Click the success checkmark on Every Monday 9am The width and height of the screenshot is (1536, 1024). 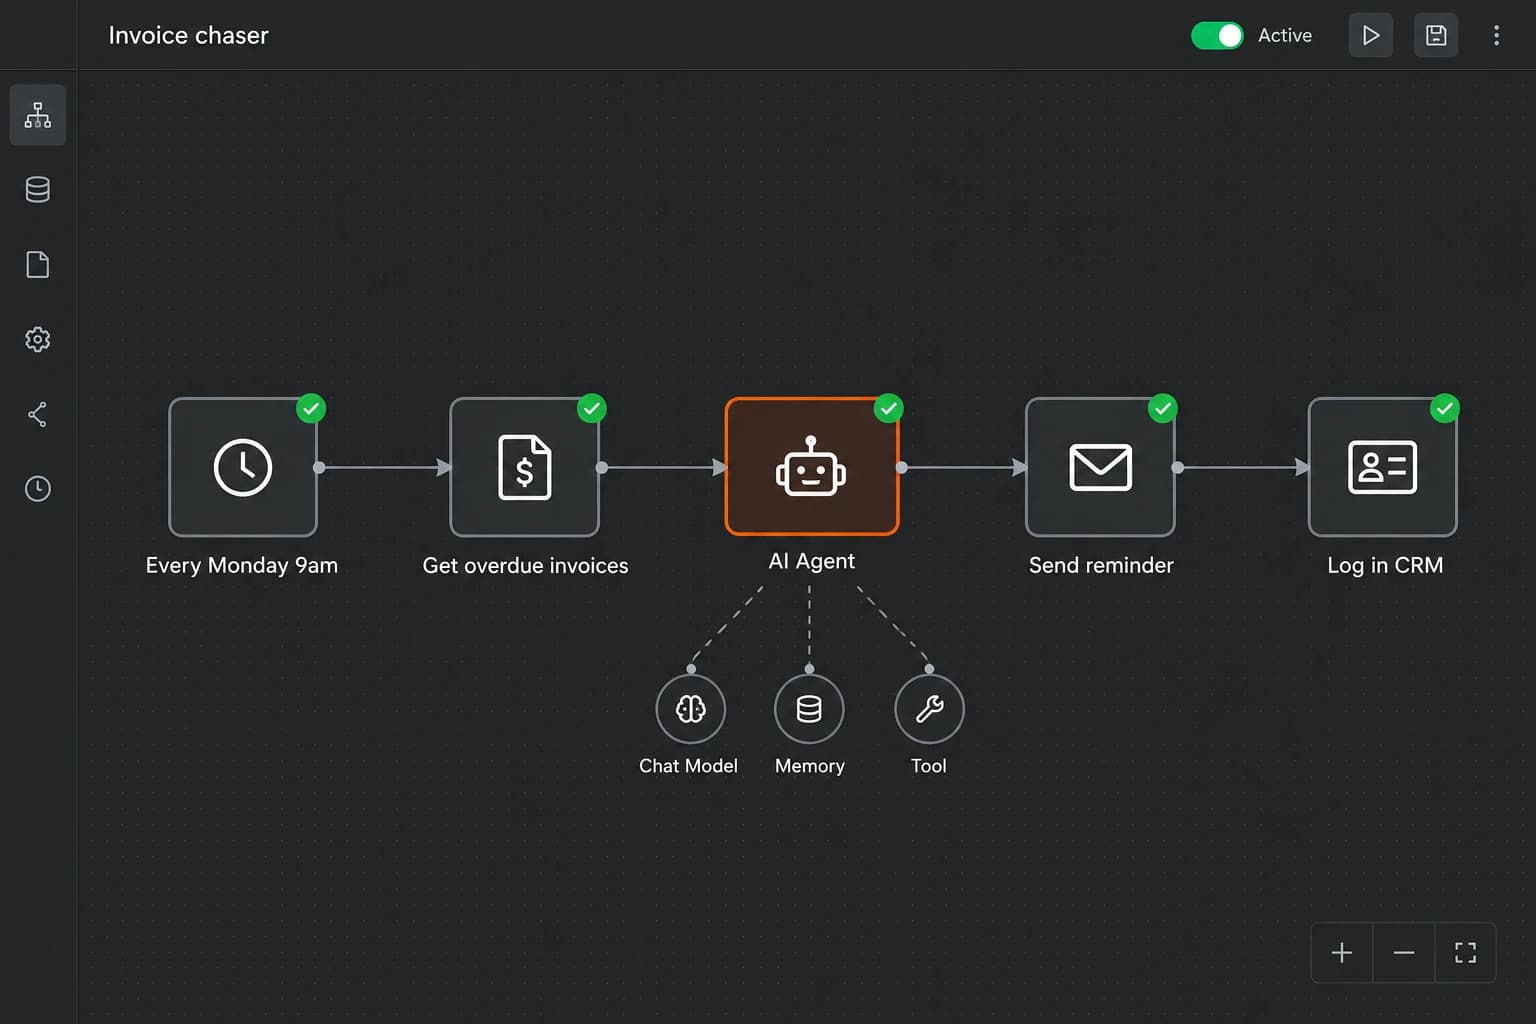(311, 408)
